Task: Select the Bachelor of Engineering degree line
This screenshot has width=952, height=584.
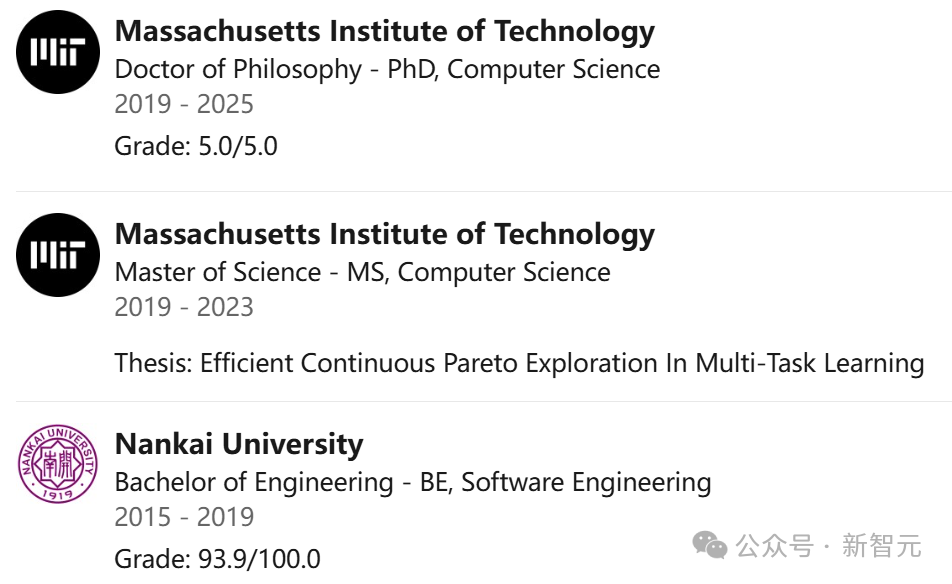Action: (413, 483)
